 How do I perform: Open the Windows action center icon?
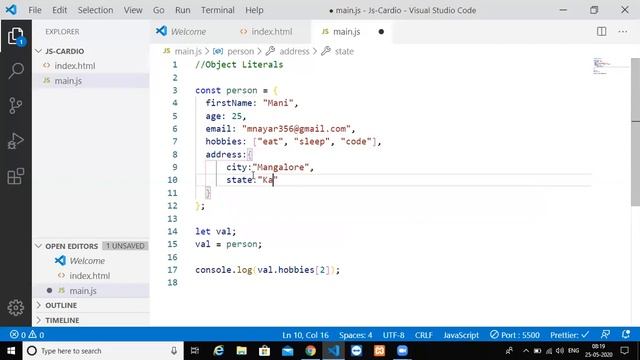click(x=624, y=351)
